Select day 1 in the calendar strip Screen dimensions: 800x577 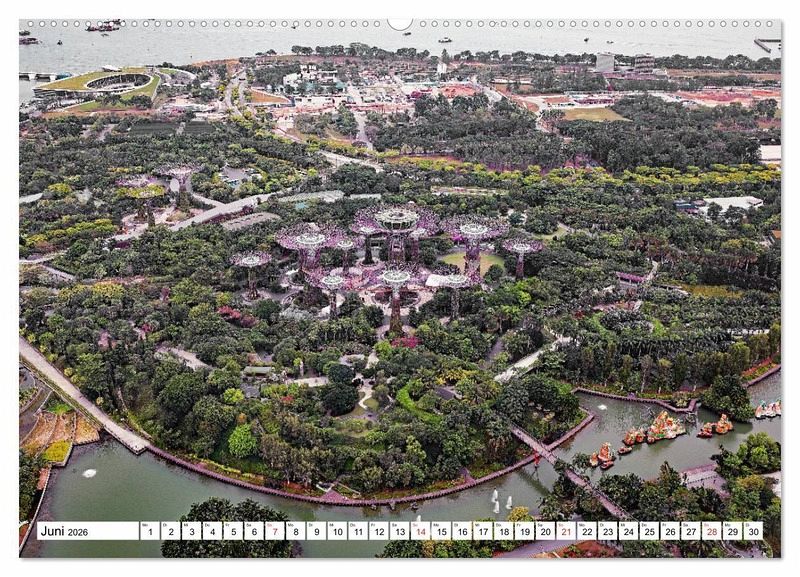pyautogui.click(x=149, y=532)
